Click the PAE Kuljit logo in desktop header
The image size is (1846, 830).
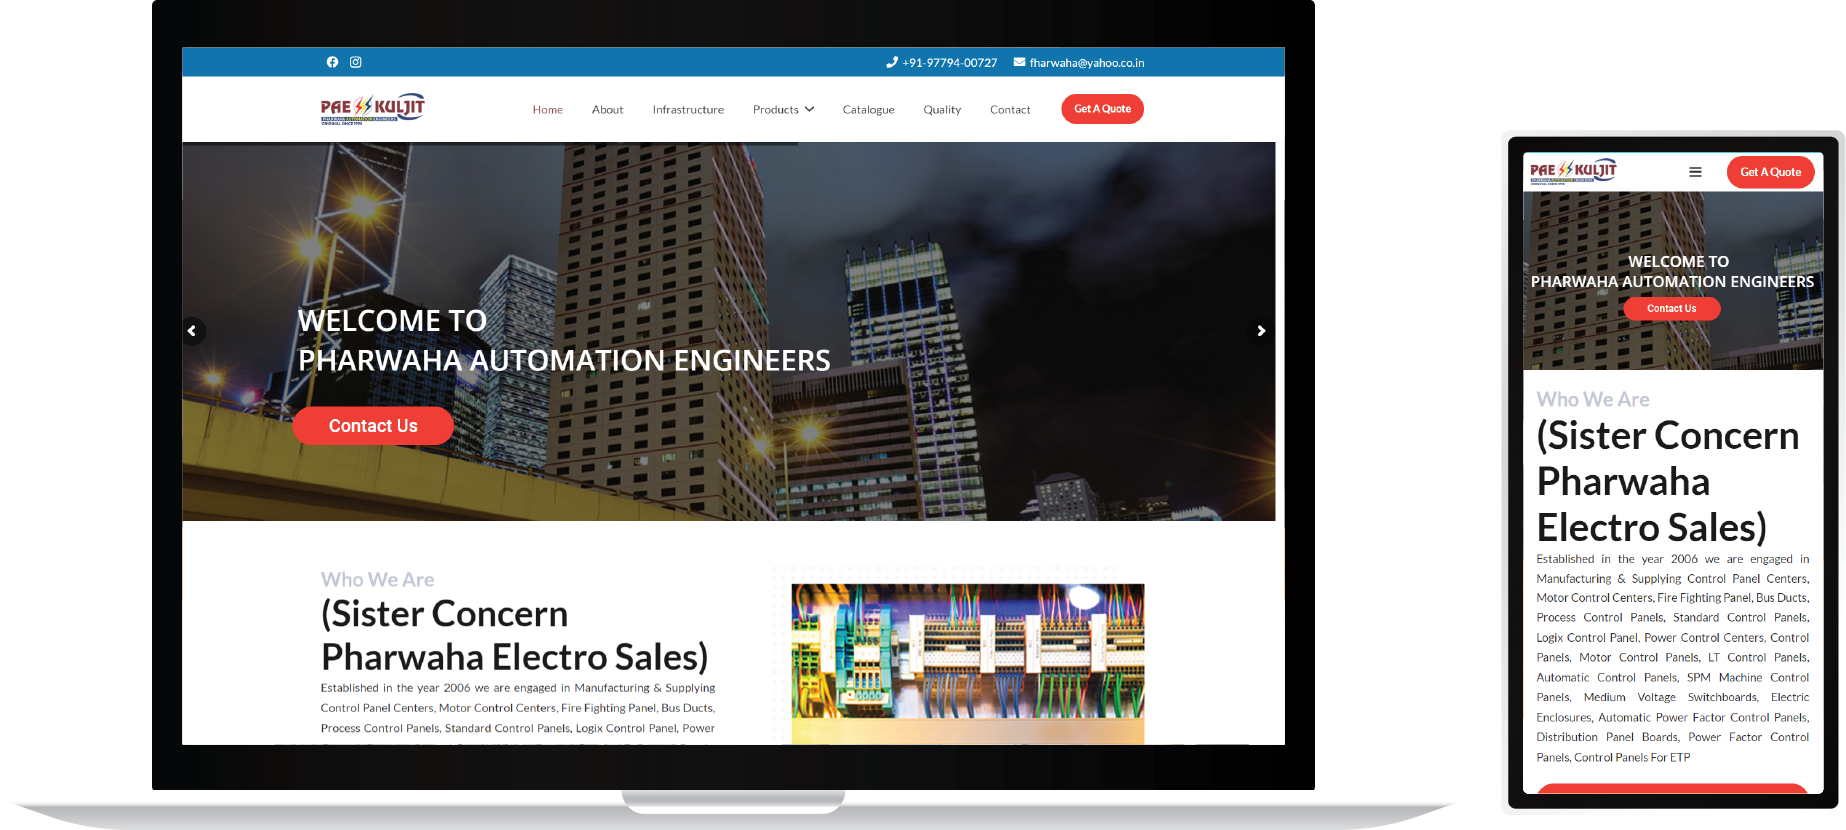373,109
